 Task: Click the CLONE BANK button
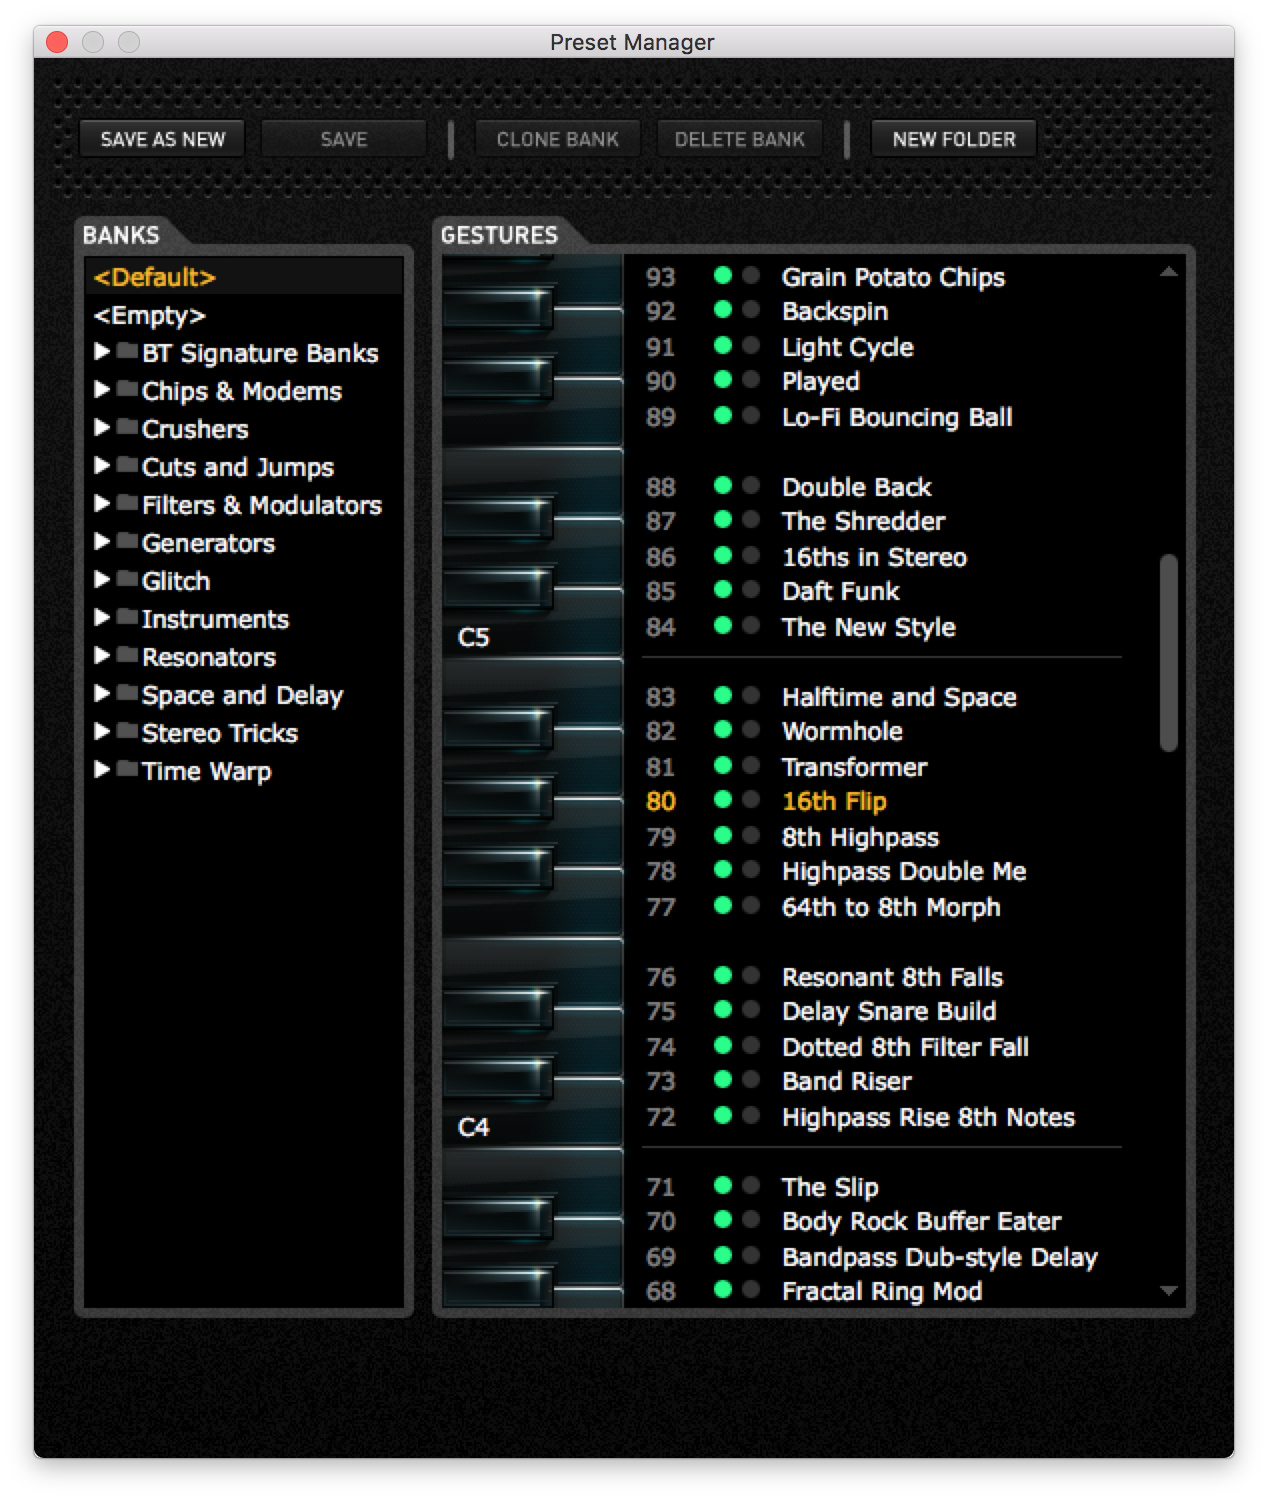(557, 139)
